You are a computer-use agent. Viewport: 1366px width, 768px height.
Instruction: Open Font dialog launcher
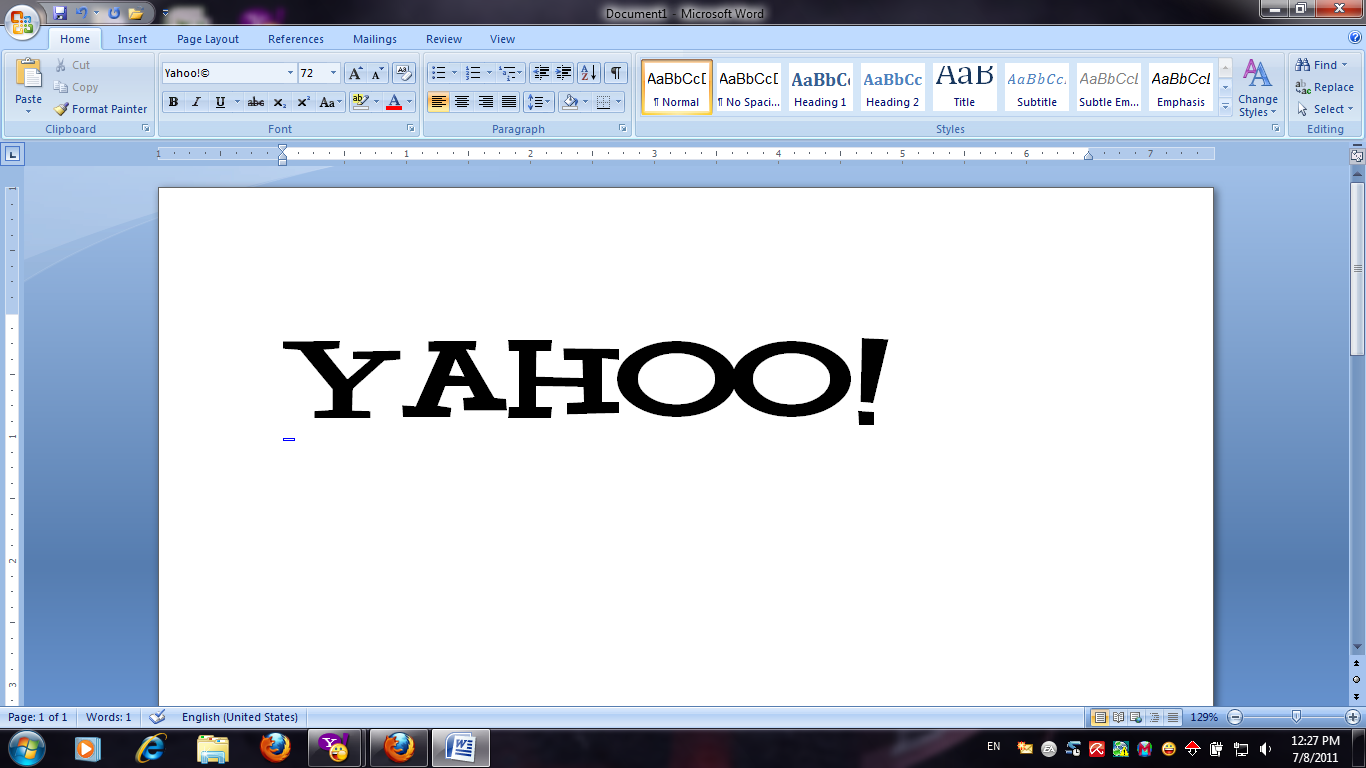(x=410, y=129)
